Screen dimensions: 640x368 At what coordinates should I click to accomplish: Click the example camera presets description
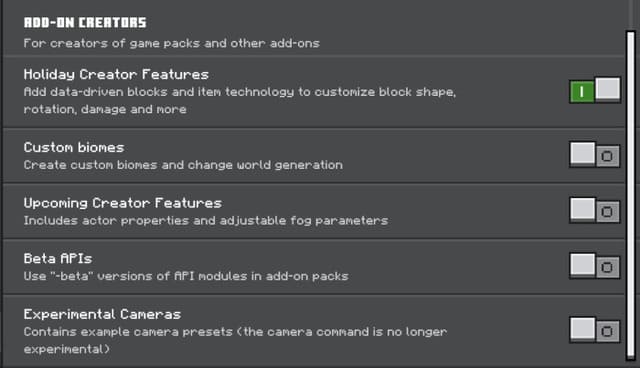pos(236,340)
